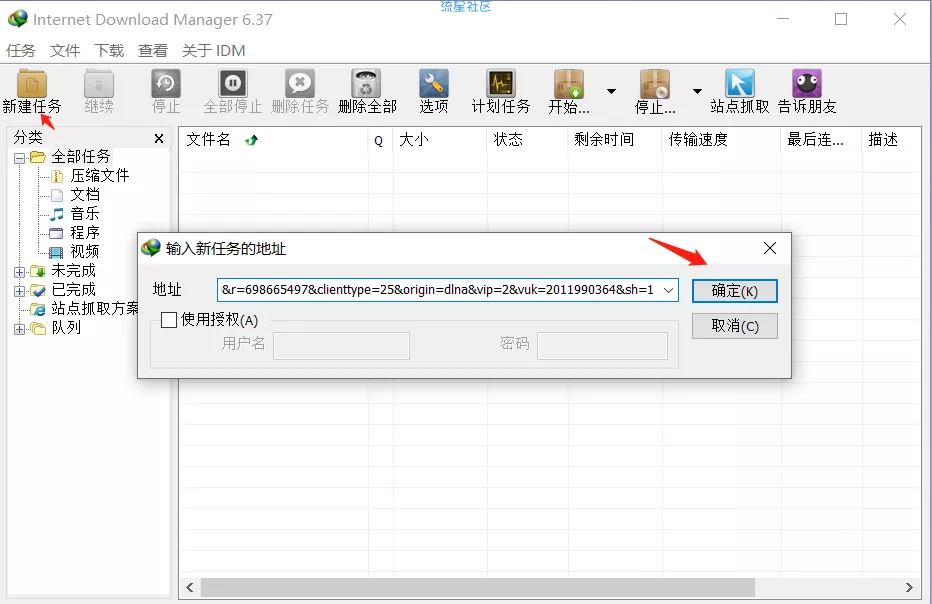This screenshot has width=932, height=604.
Task: Click the horizontal scrollbar thumb
Action: [x=478, y=587]
